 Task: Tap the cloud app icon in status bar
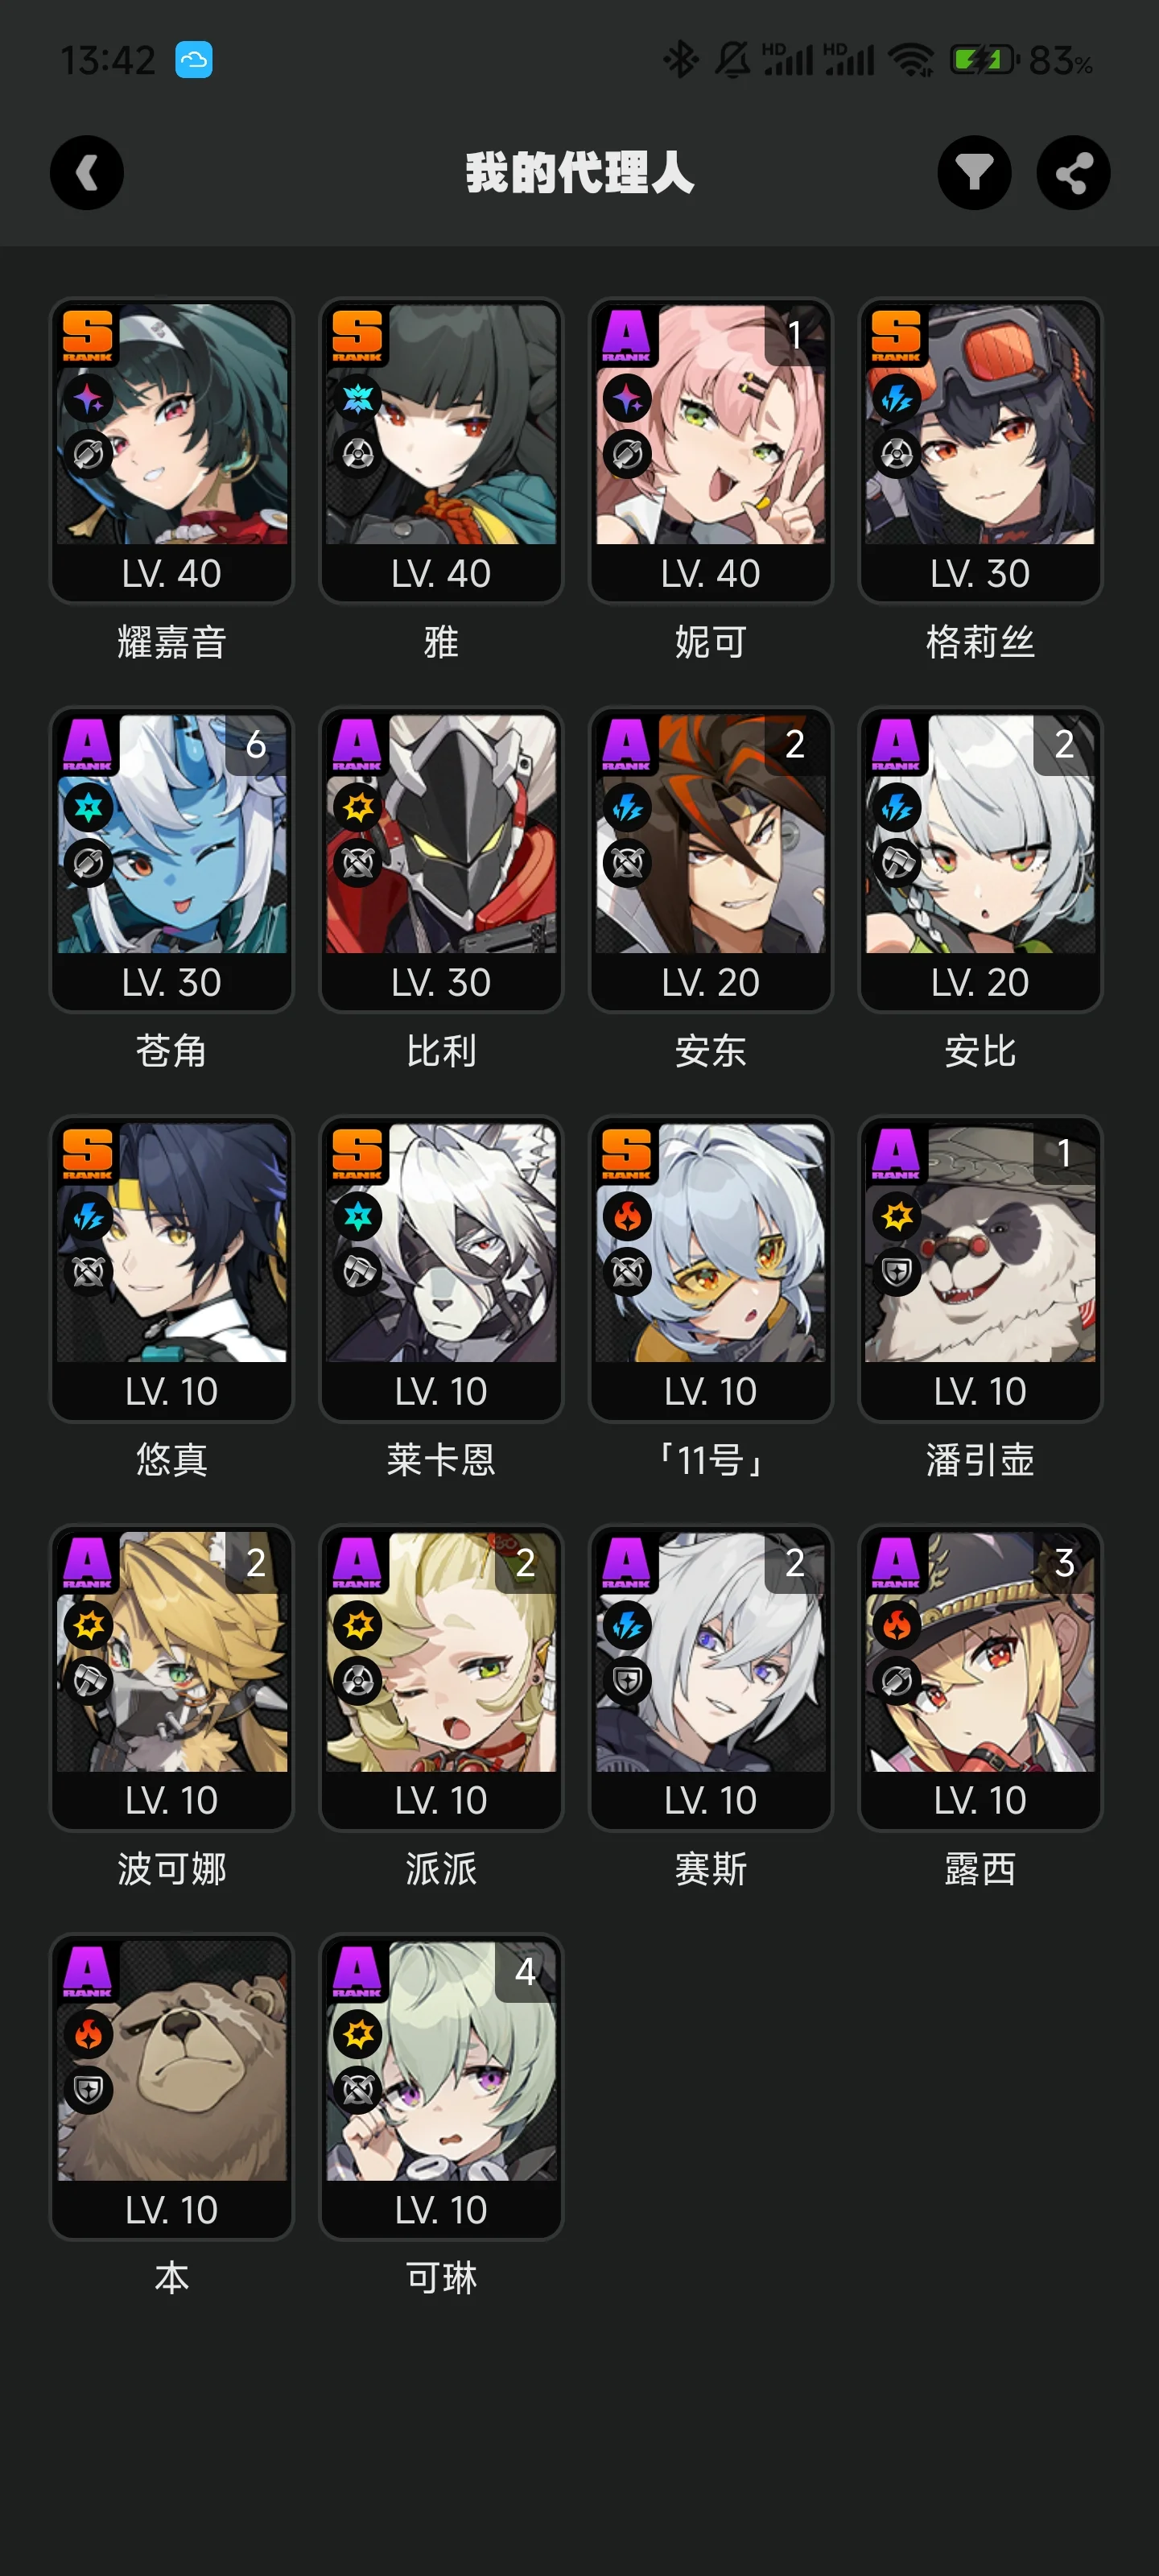pyautogui.click(x=194, y=60)
